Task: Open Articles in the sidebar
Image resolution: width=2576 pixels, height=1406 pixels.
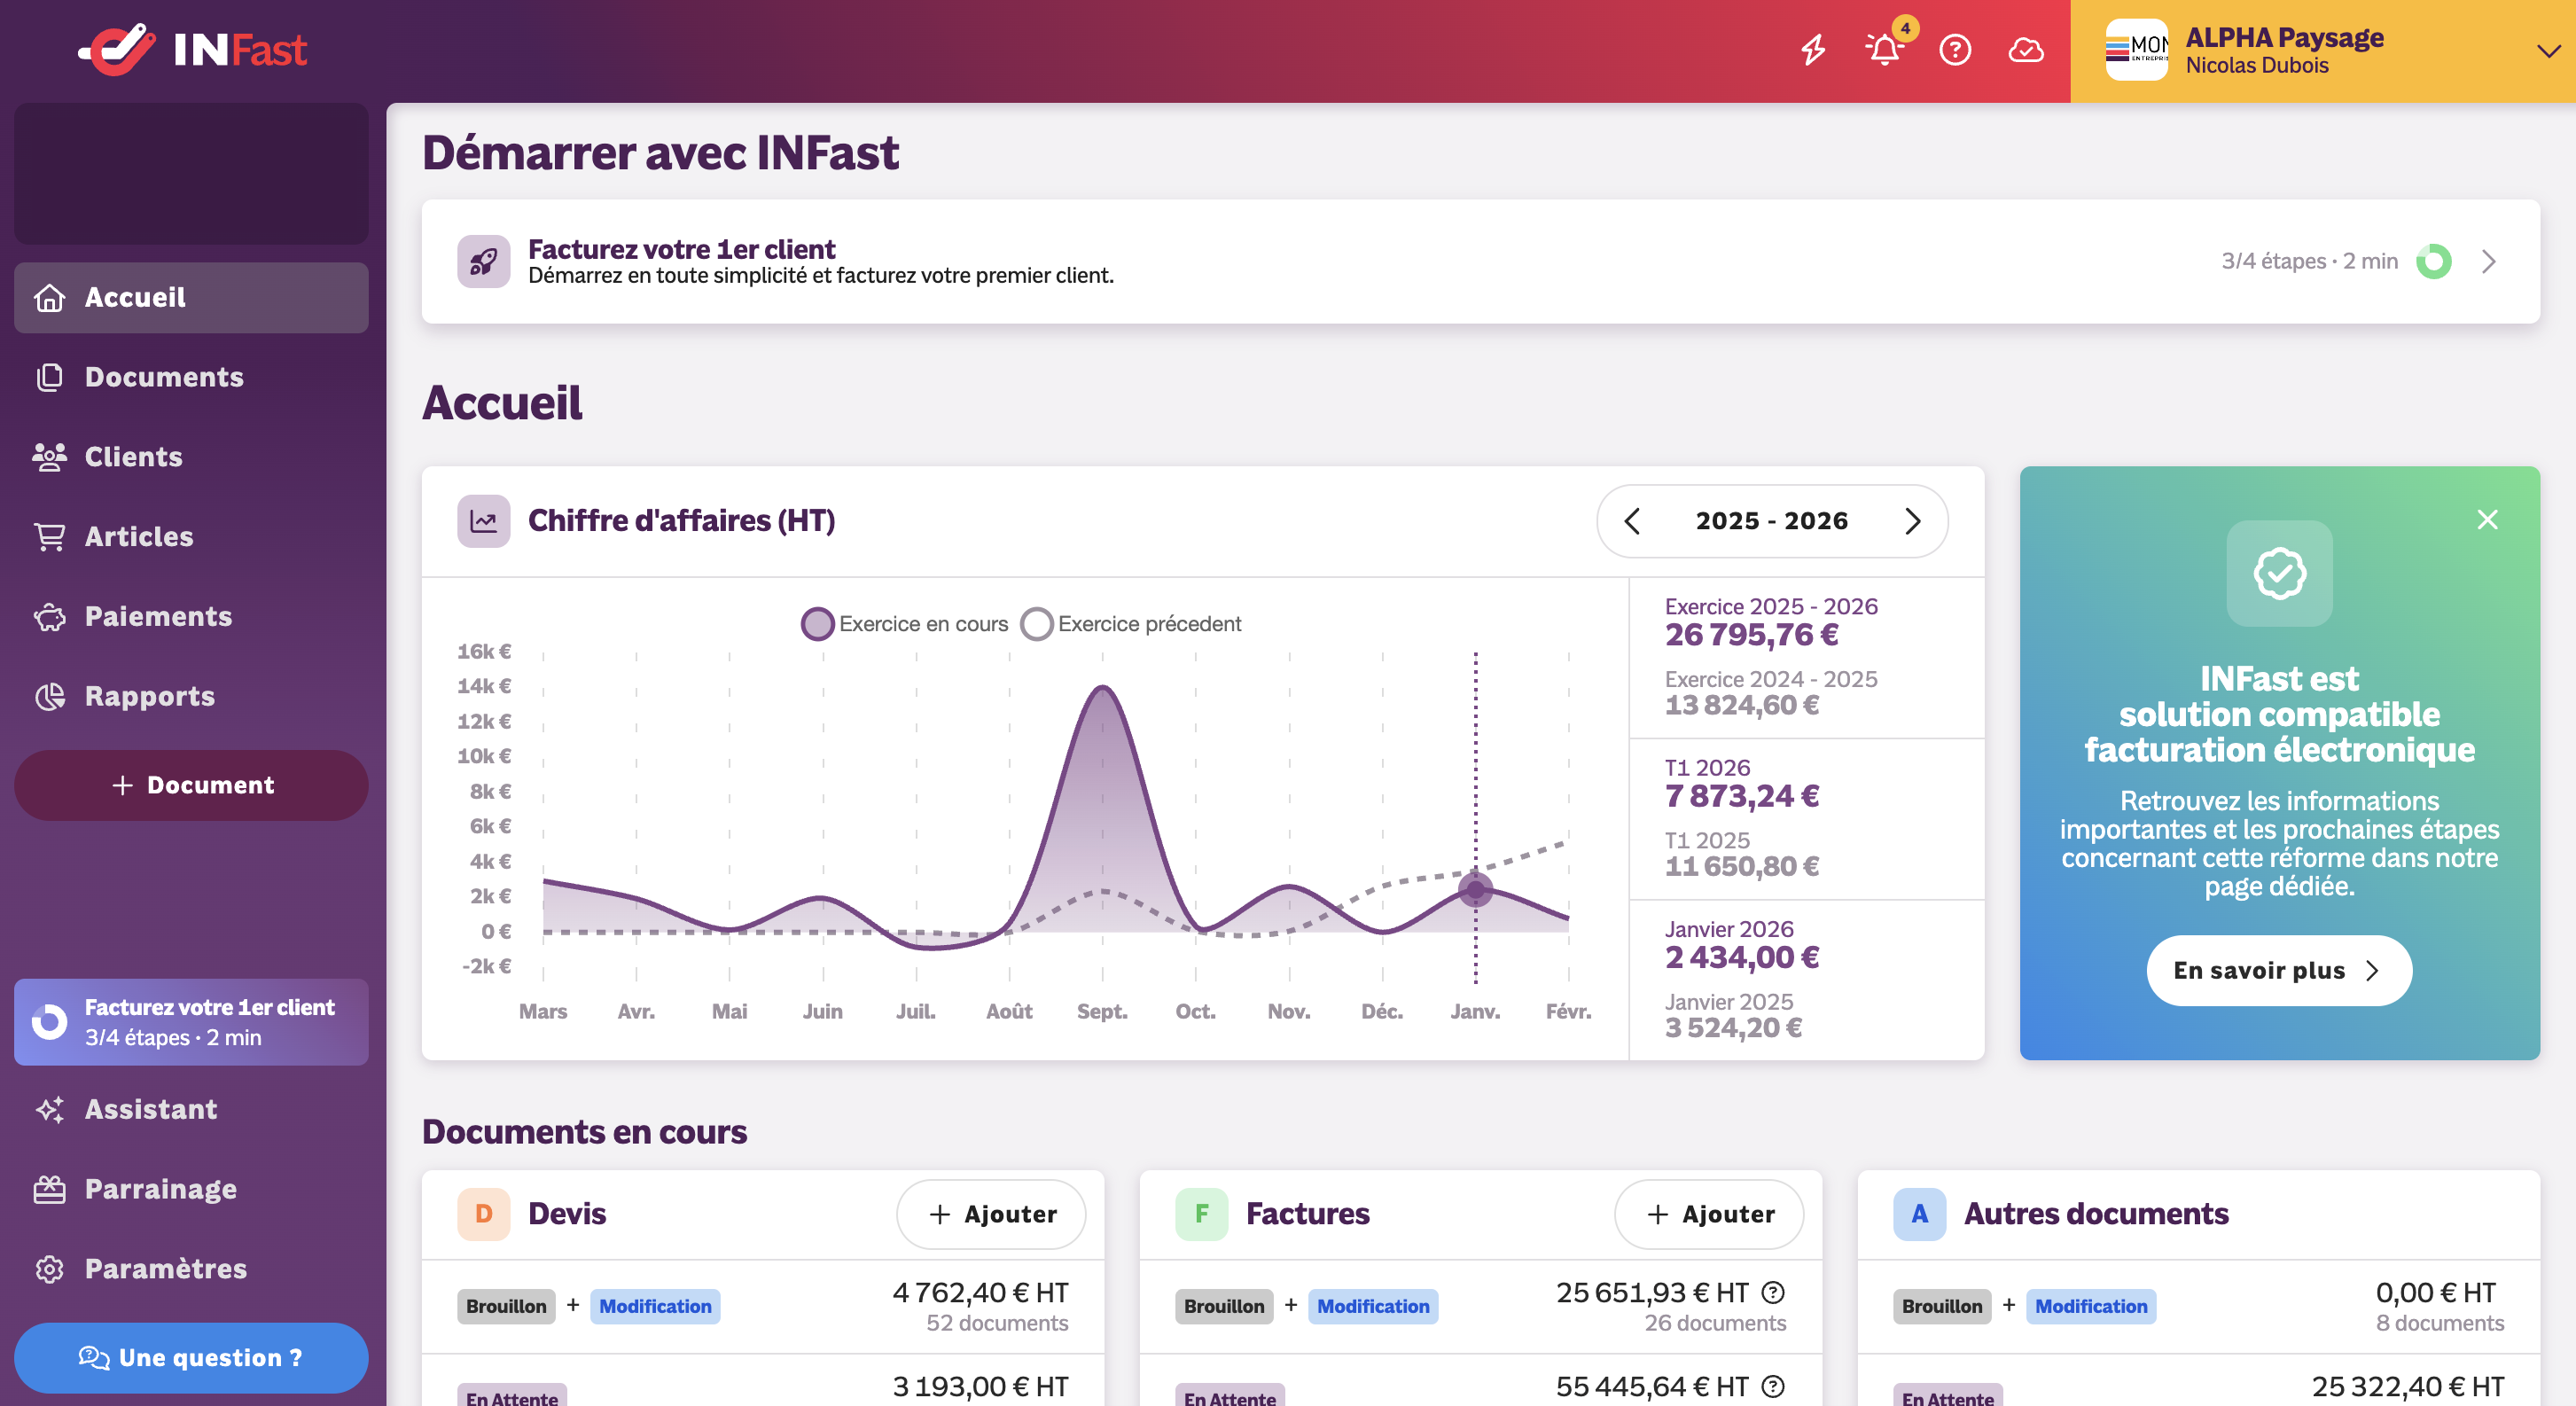Action: pyautogui.click(x=191, y=537)
